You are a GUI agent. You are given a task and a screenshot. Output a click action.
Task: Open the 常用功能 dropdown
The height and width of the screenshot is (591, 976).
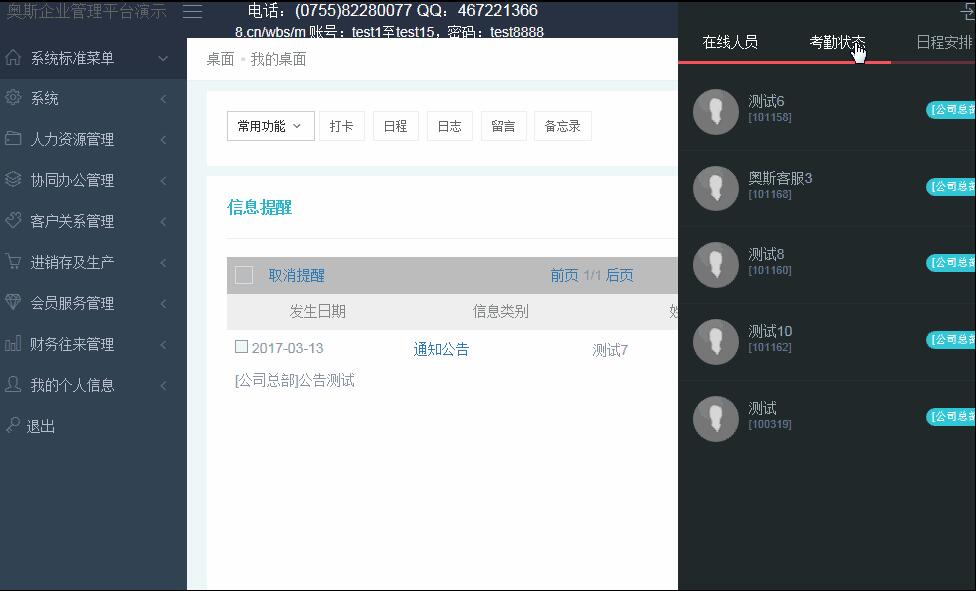(271, 126)
